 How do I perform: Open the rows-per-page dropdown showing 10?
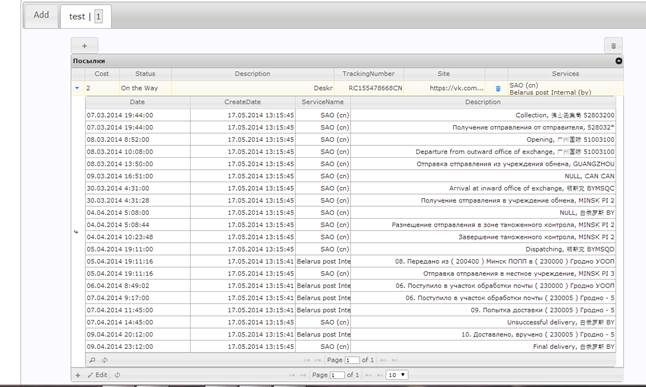click(397, 375)
